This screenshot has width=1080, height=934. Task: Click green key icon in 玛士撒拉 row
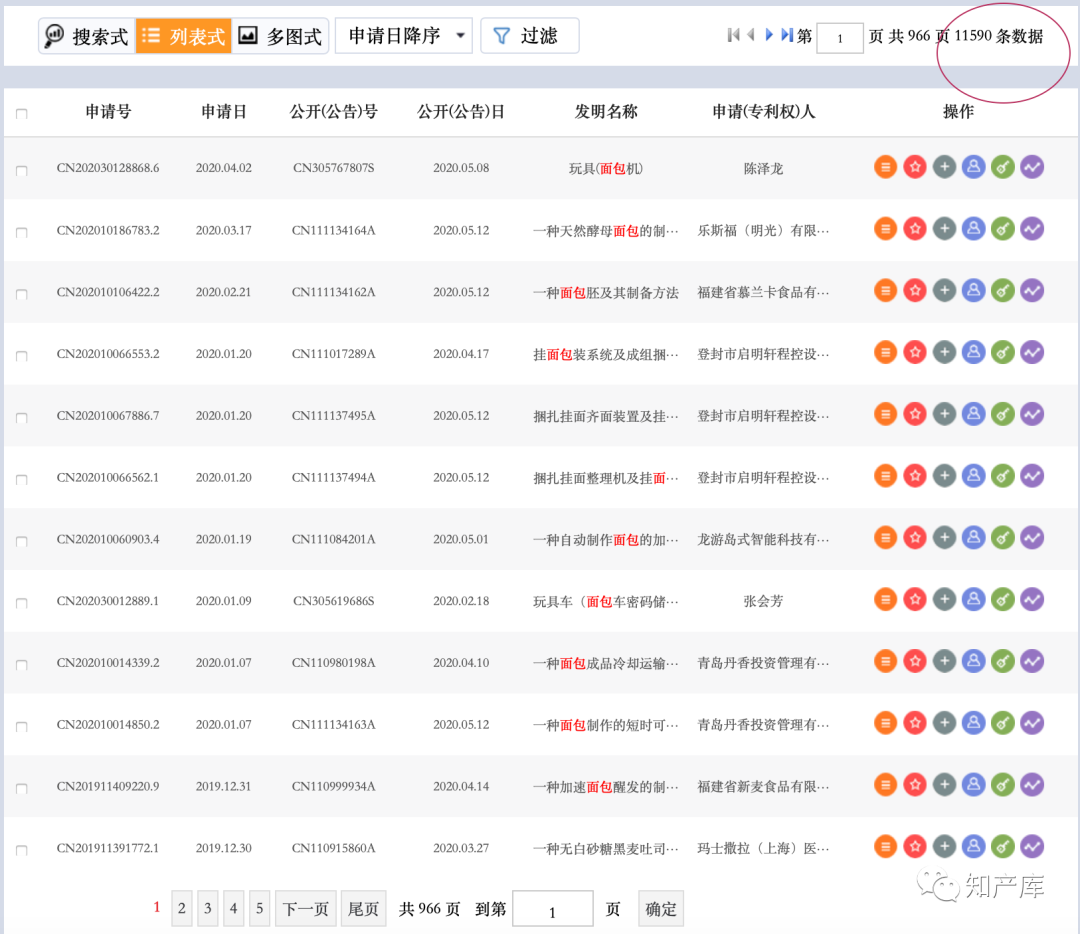click(x=1003, y=847)
